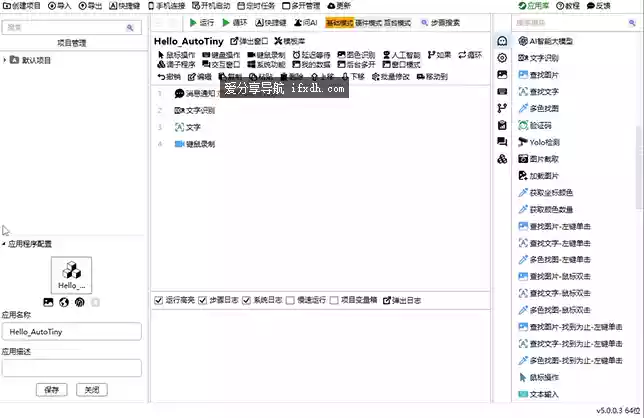Click the 撤销 undo icon
Image resolution: width=644 pixels, height=418 pixels.
coord(161,77)
